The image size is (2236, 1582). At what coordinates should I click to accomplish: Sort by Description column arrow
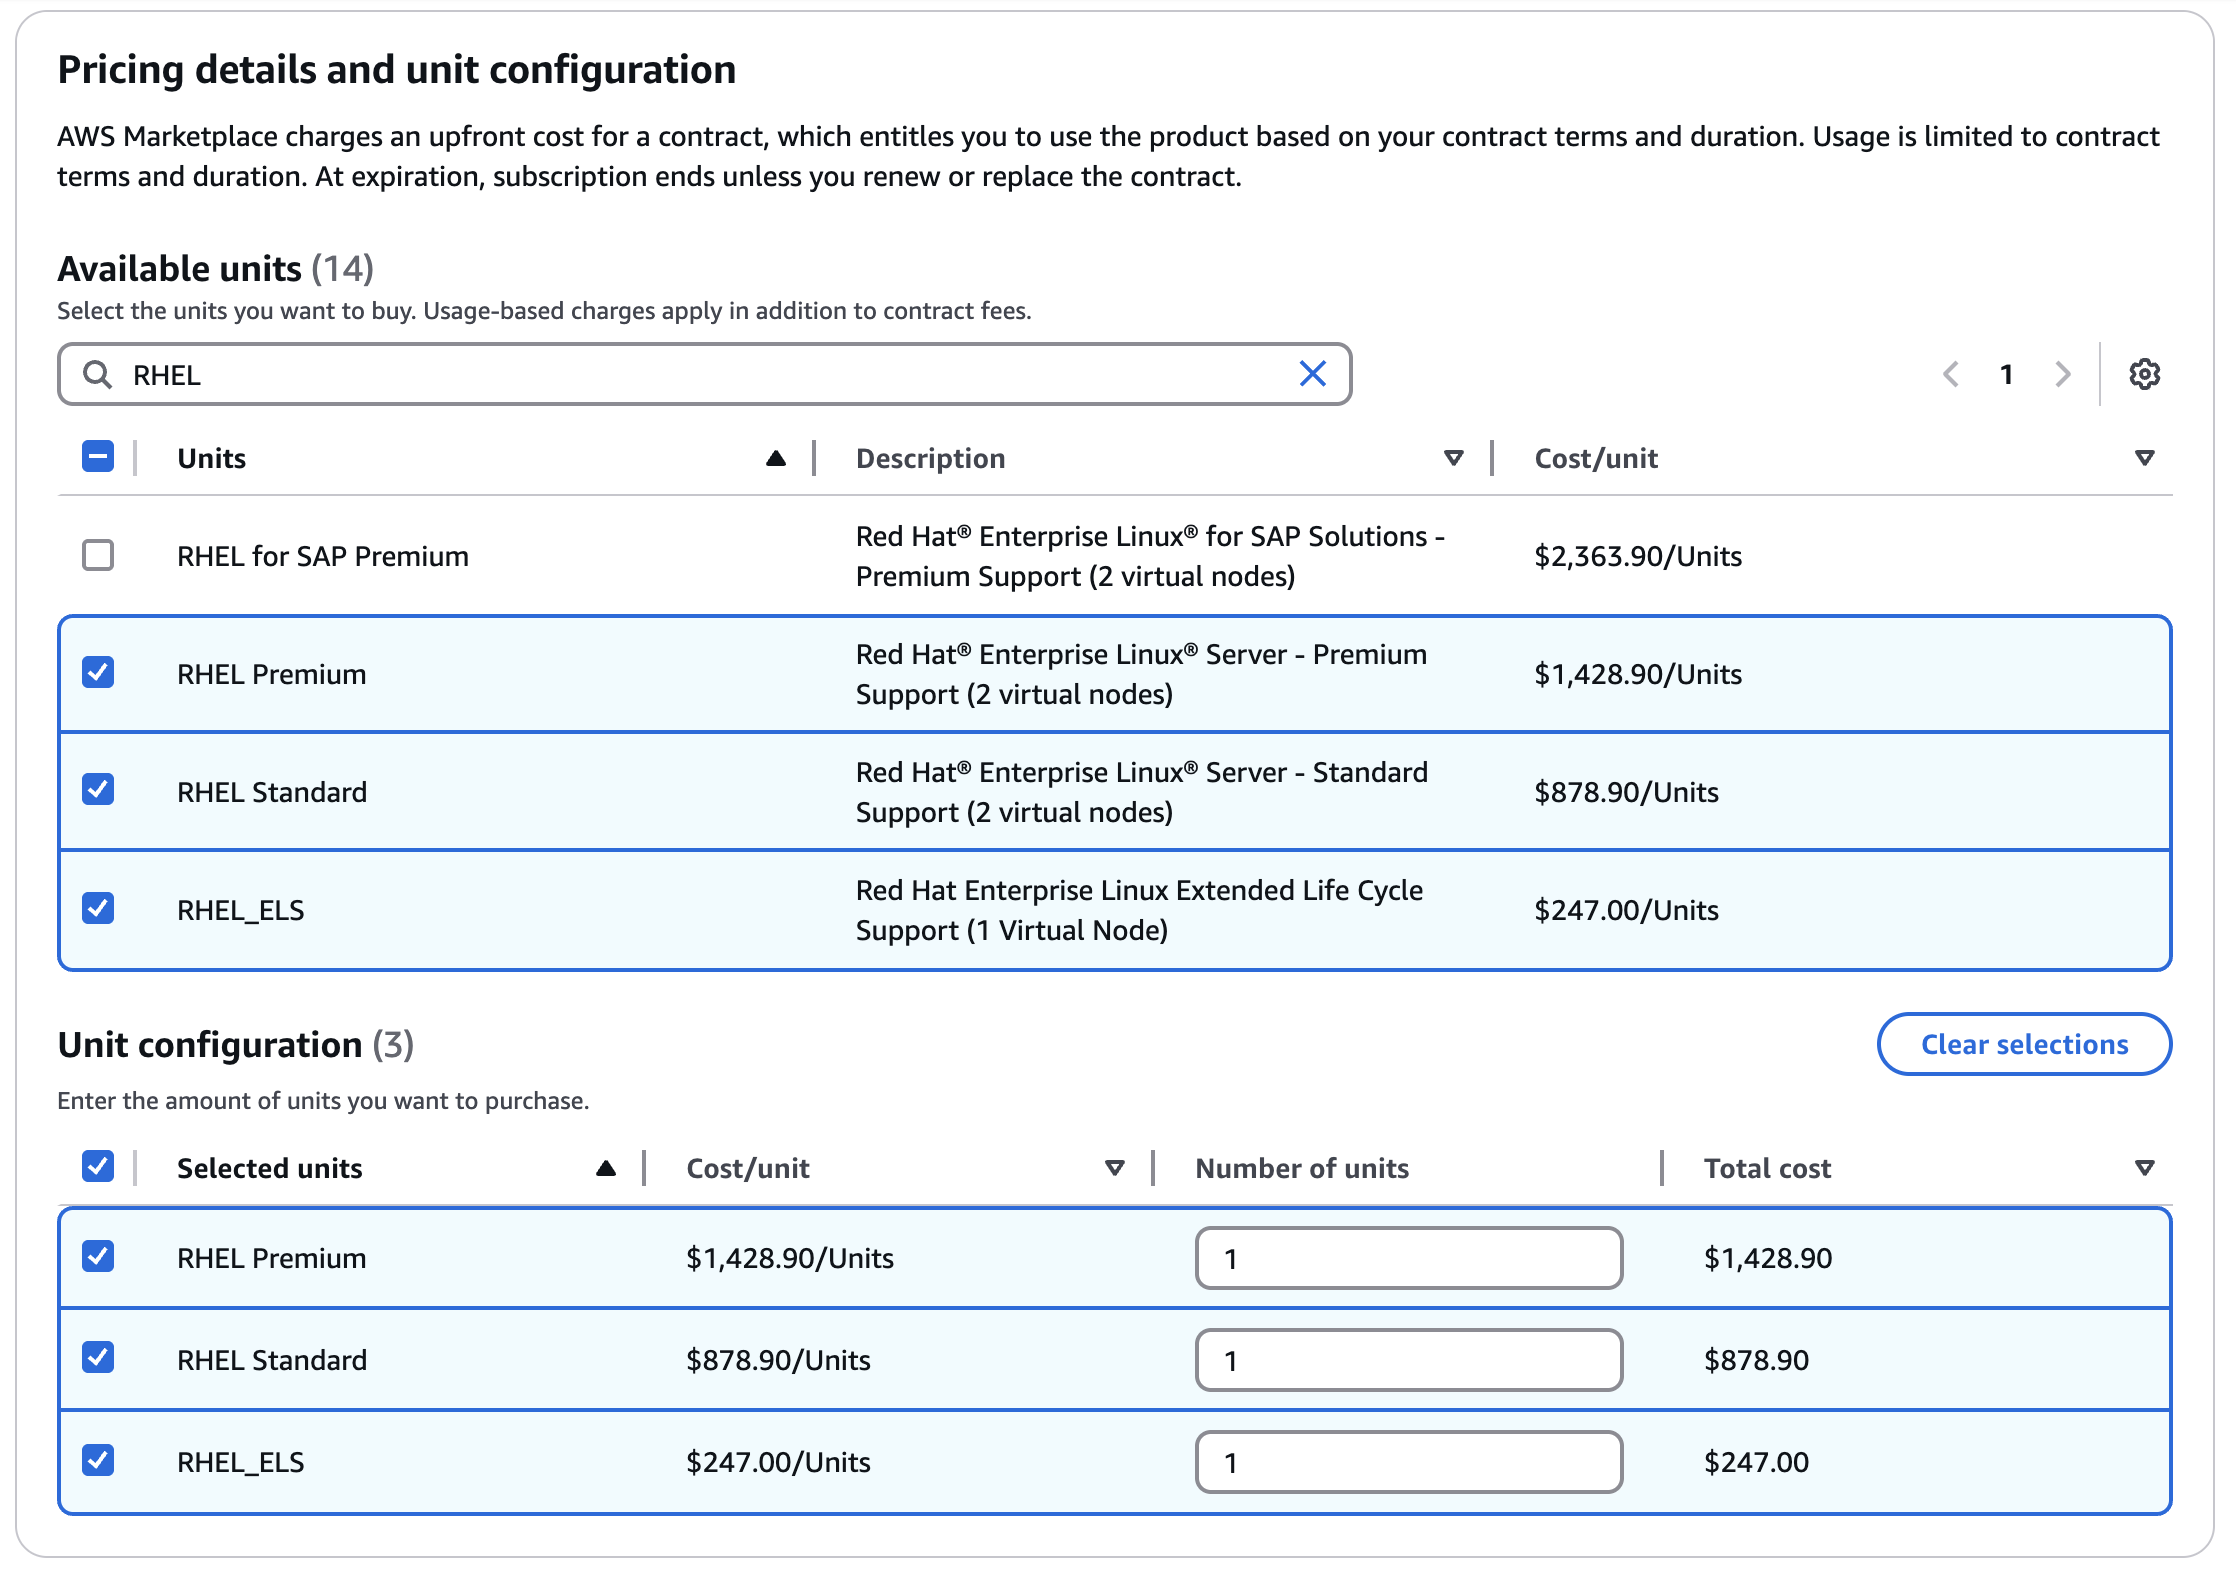tap(1454, 459)
